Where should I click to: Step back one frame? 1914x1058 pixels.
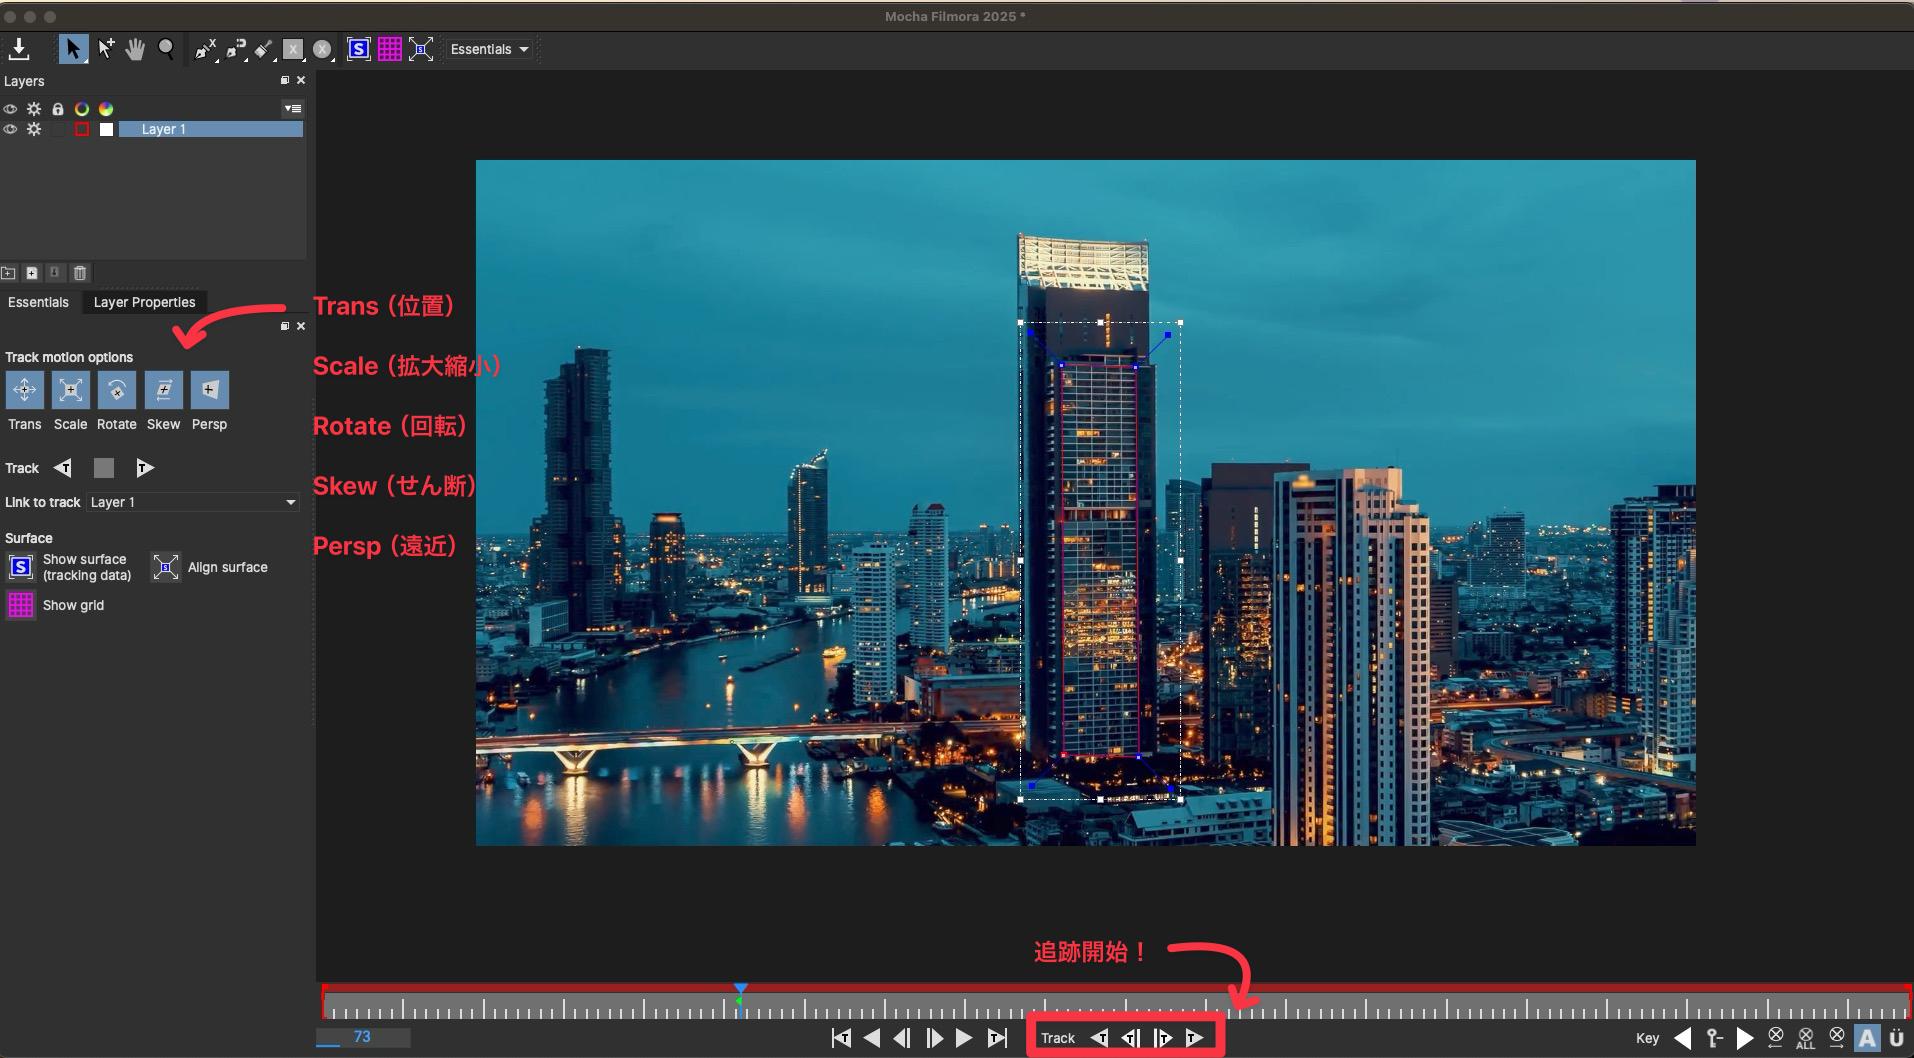tap(902, 1038)
